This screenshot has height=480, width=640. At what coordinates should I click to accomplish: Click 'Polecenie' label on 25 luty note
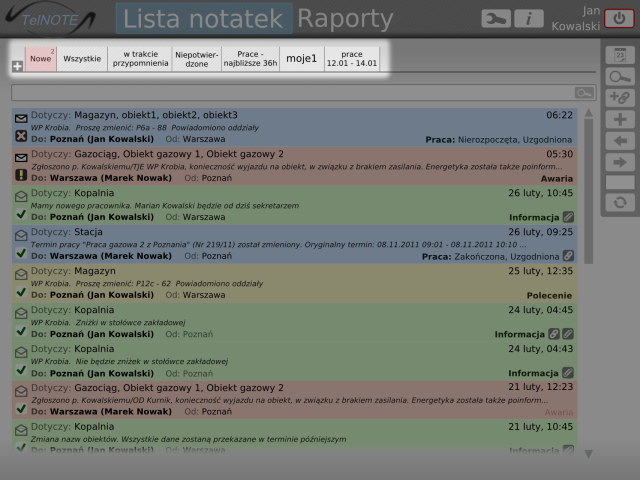[549, 295]
